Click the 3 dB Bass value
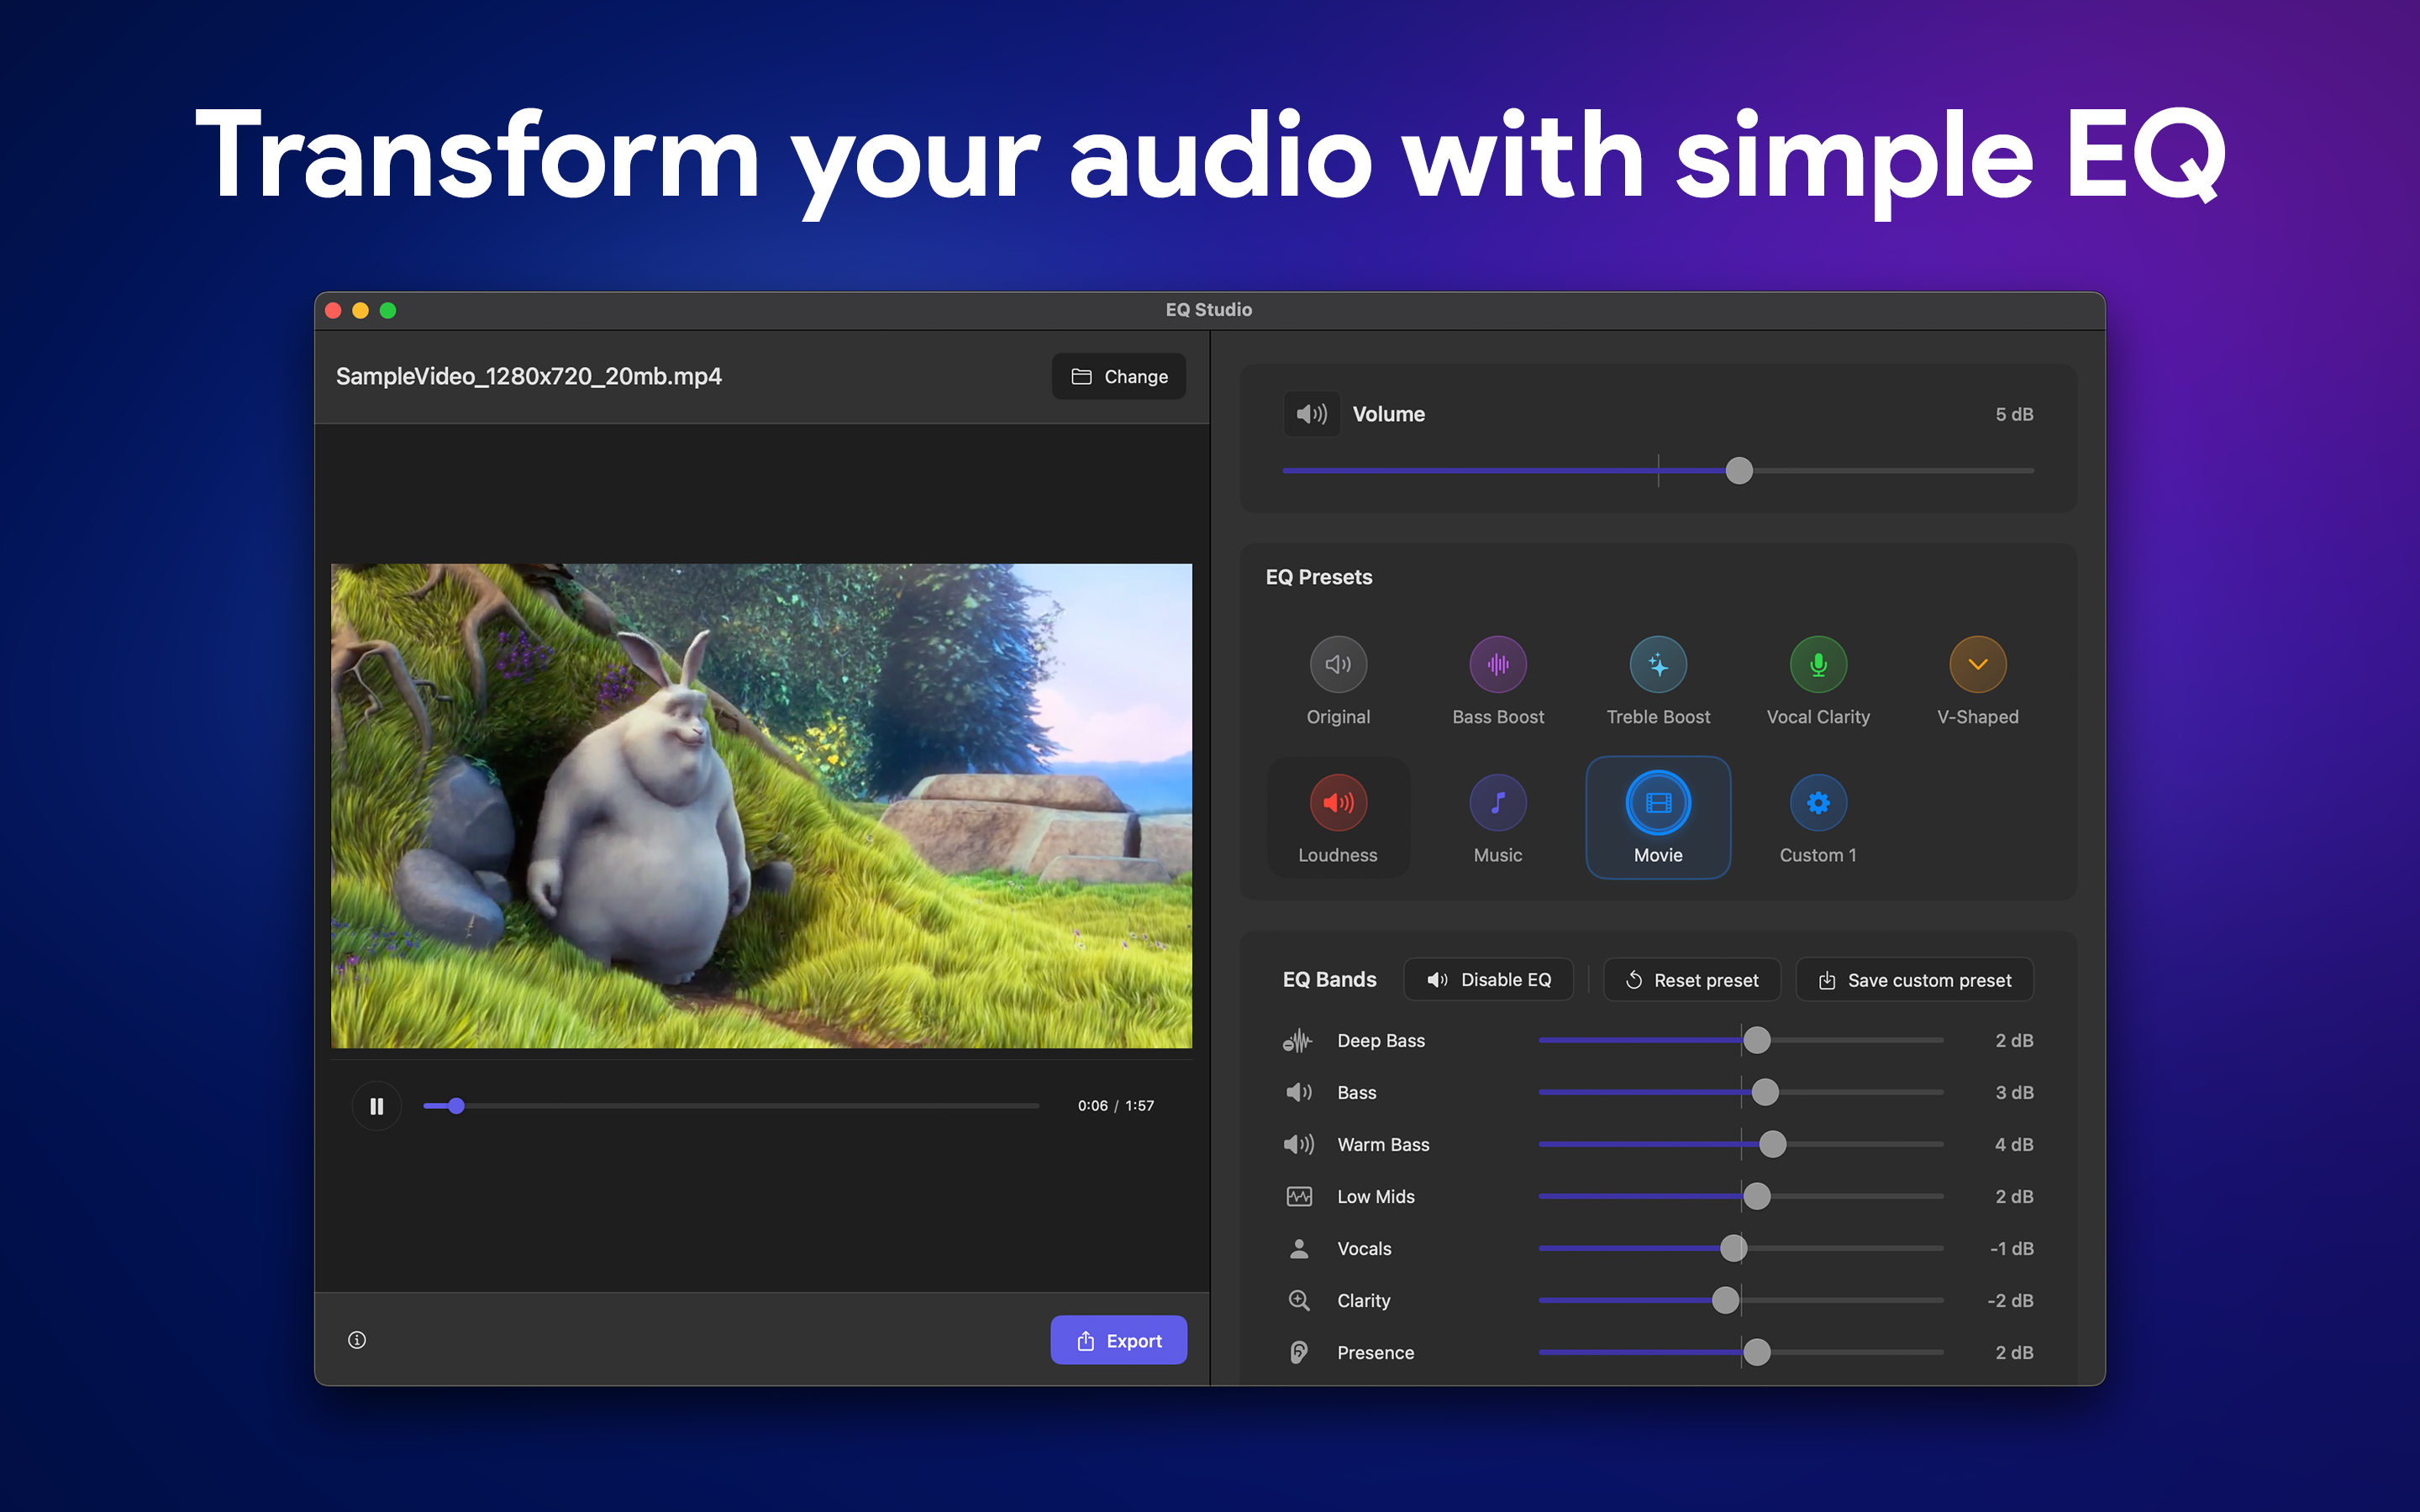The width and height of the screenshot is (2420, 1512). [2014, 1092]
